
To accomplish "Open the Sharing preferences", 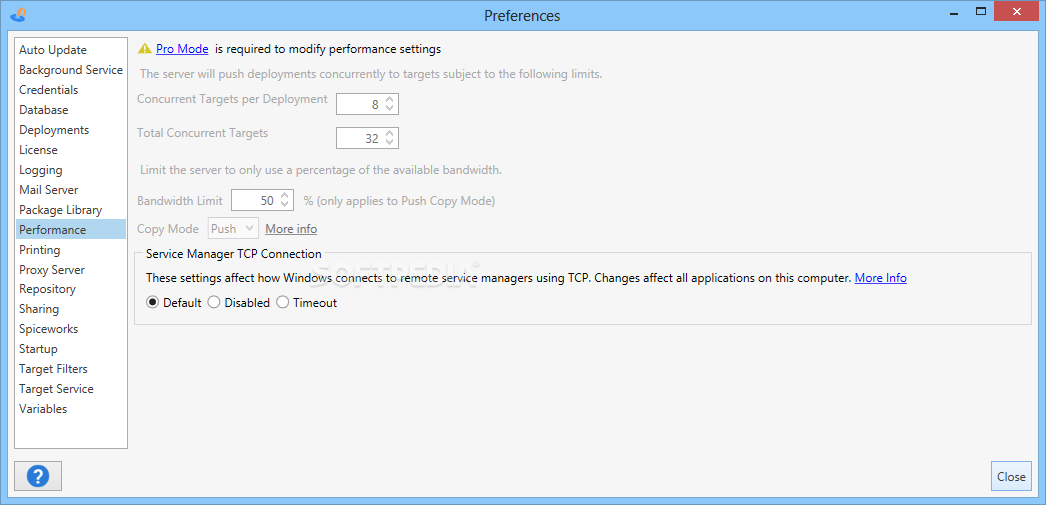I will tap(71, 309).
